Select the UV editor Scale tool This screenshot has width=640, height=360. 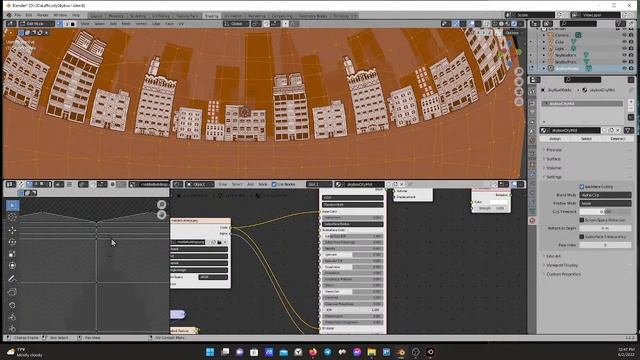click(12, 254)
